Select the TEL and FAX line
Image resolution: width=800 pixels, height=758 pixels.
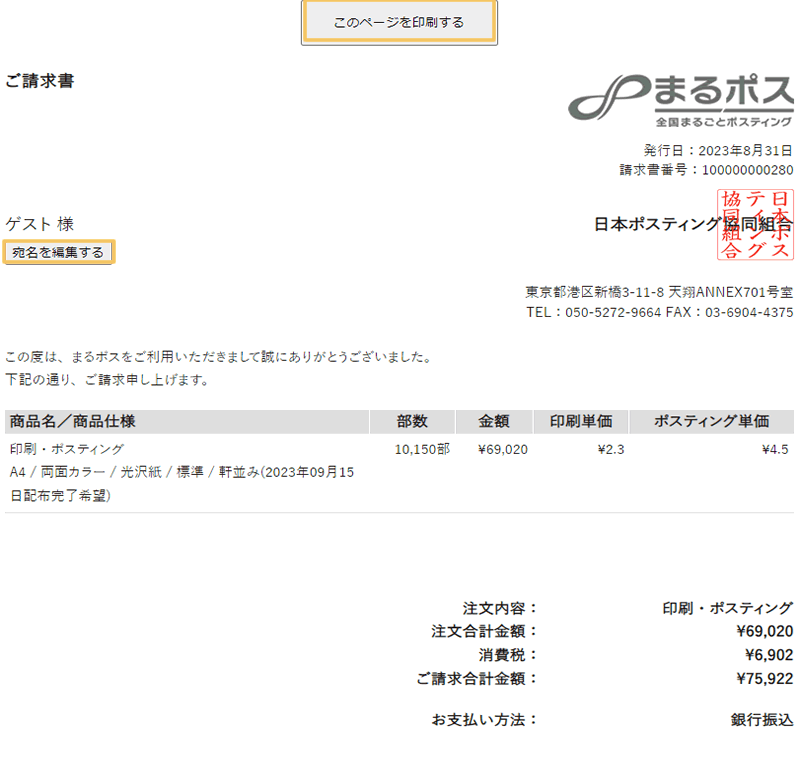660,312
